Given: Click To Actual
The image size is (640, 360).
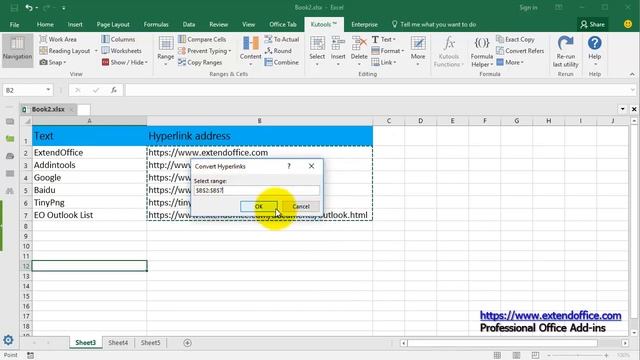Looking at the screenshot, I should (x=282, y=39).
